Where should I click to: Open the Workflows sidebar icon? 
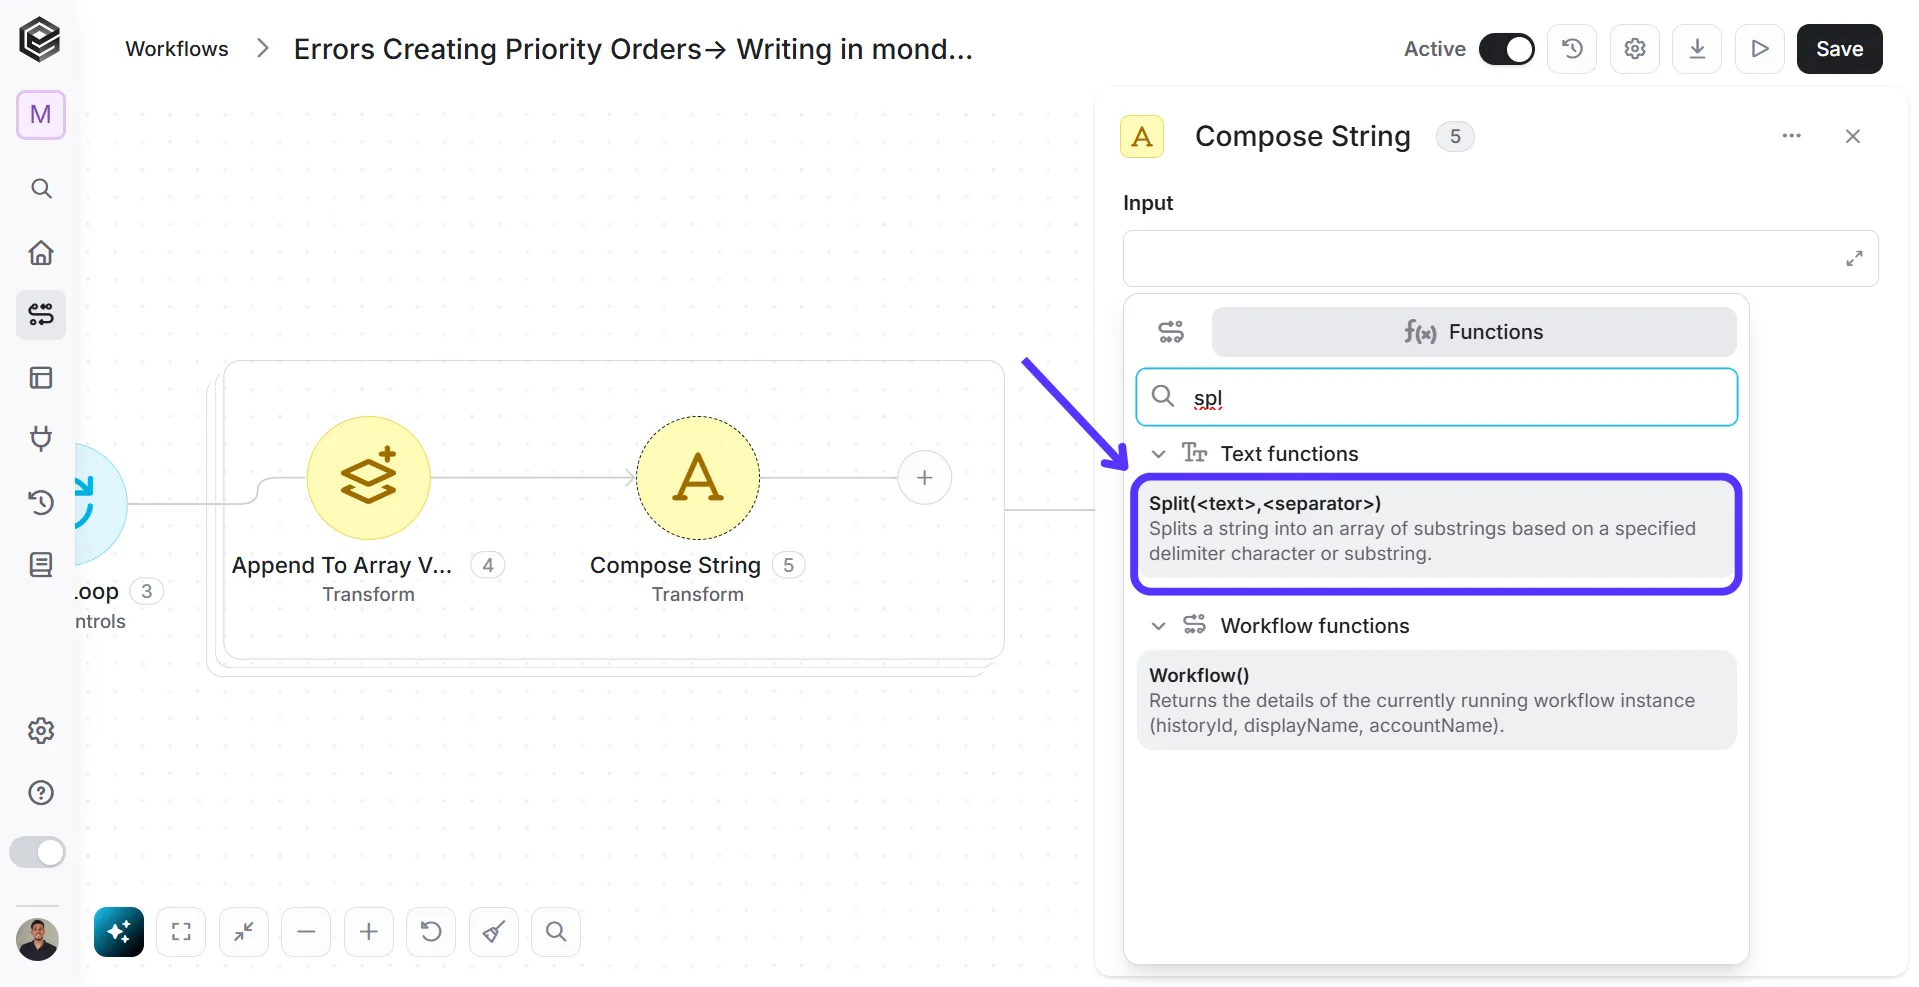(x=41, y=315)
